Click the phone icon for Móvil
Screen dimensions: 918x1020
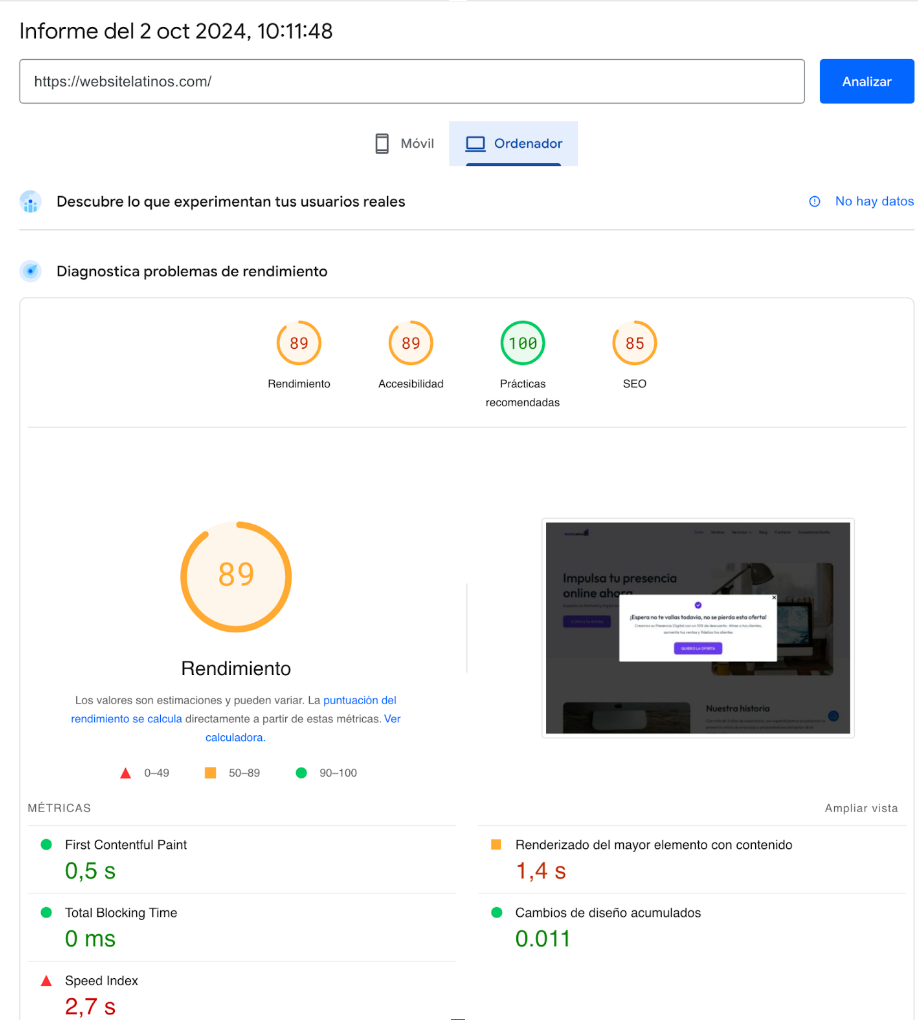tap(382, 144)
